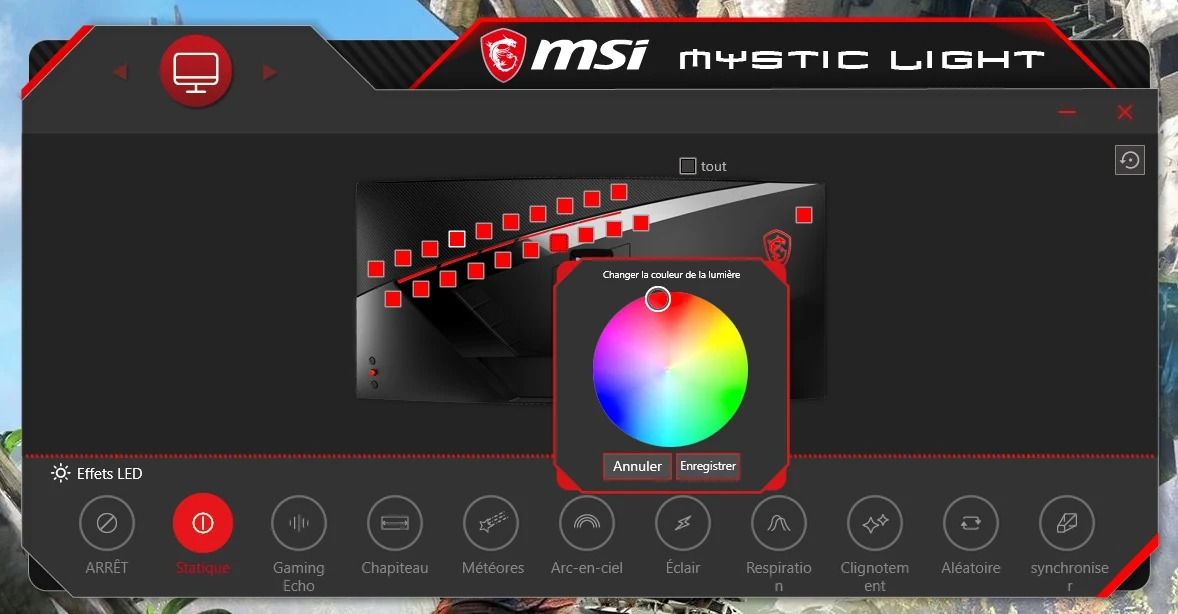
Task: Close the Mystic Light window
Action: click(x=1125, y=113)
